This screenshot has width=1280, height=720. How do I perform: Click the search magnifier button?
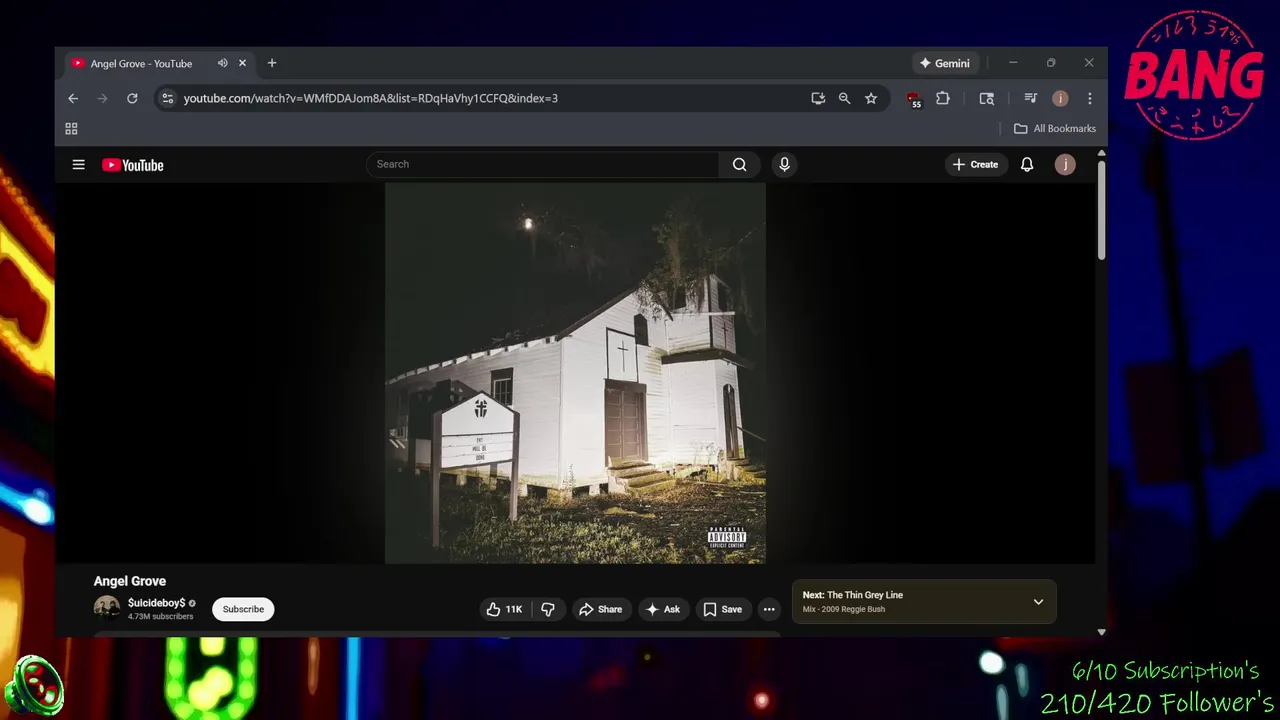739,165
